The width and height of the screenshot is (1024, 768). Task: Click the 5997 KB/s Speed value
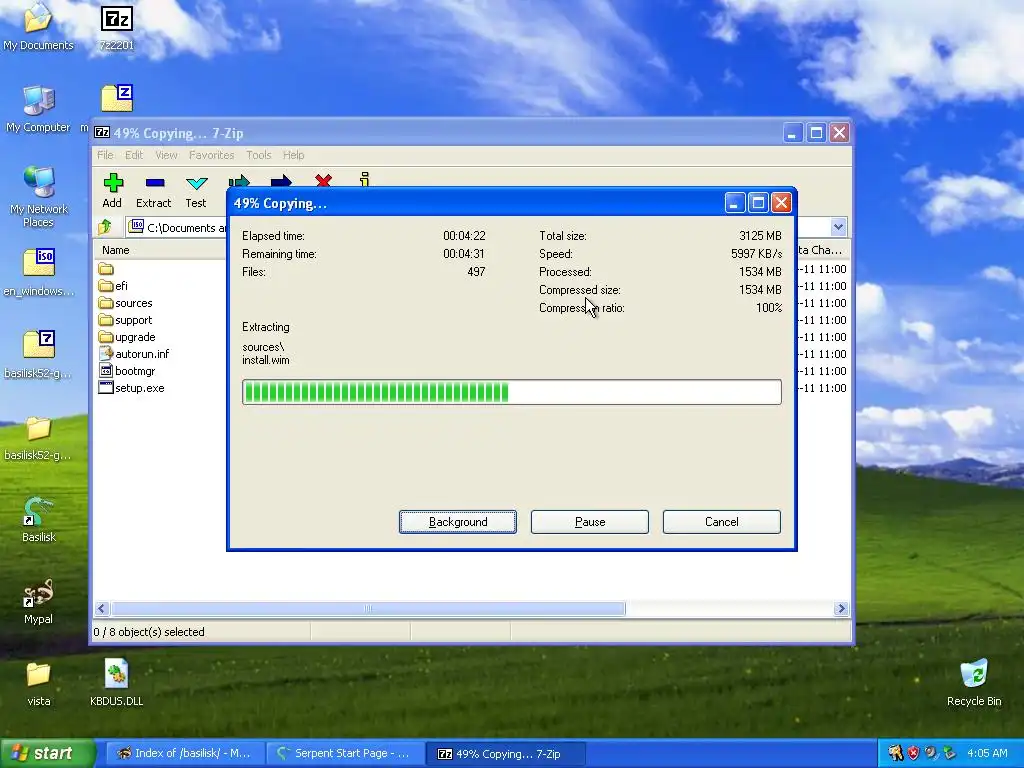[756, 254]
